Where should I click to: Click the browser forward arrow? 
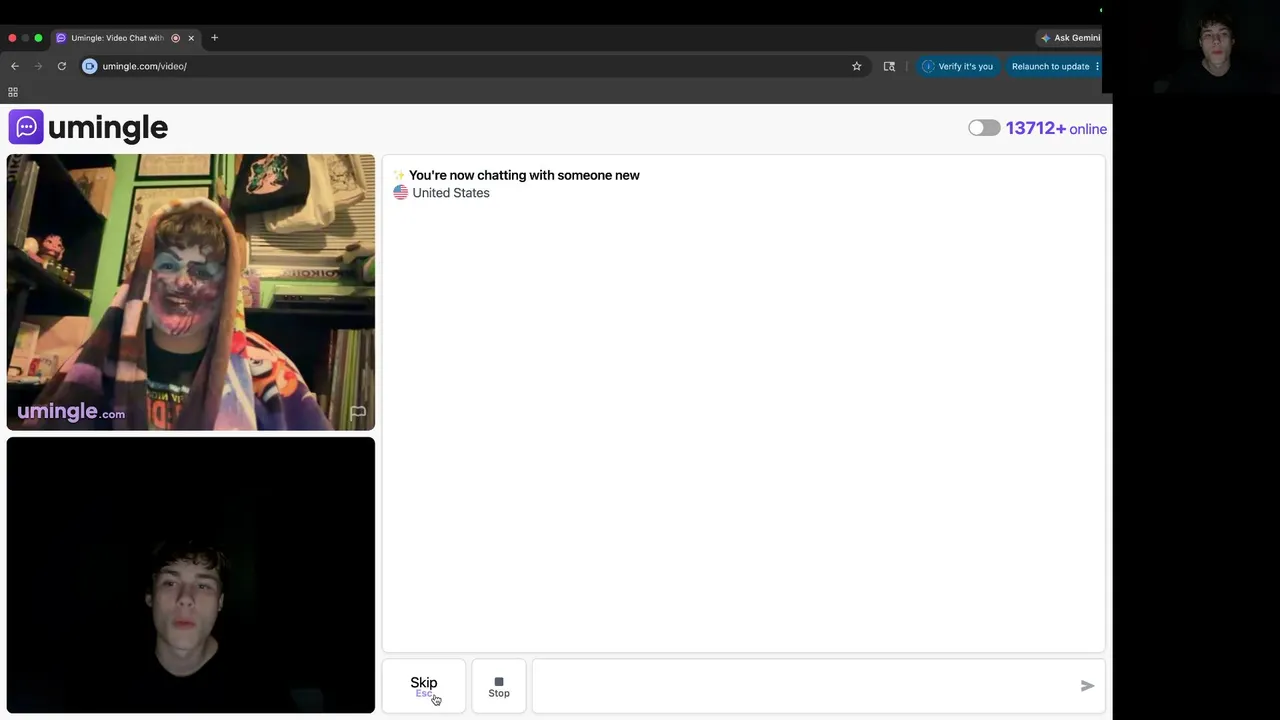[x=38, y=66]
